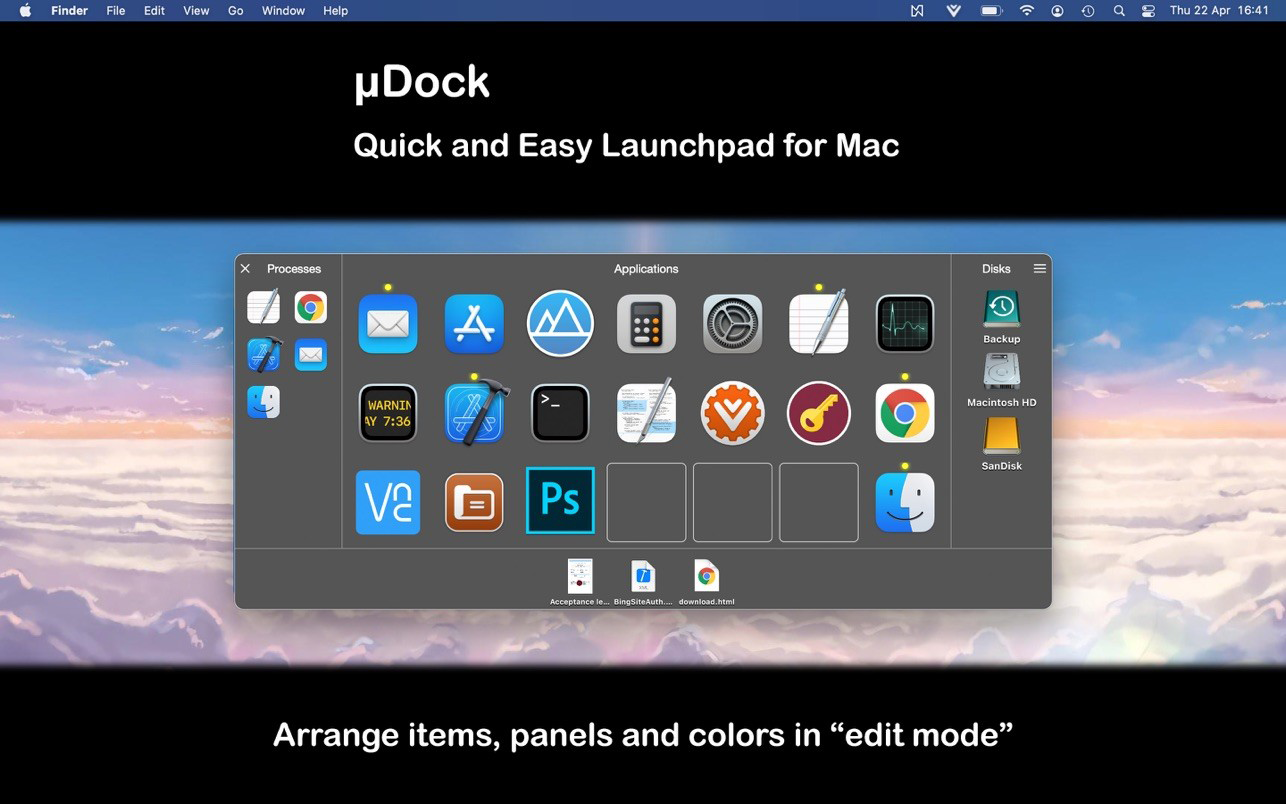Open the download.html file
1286x804 pixels.
coord(706,577)
